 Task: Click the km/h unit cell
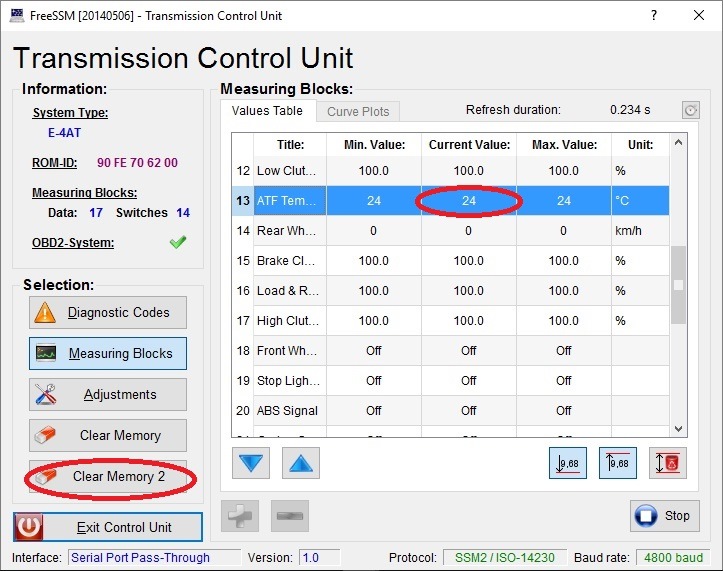coord(640,231)
